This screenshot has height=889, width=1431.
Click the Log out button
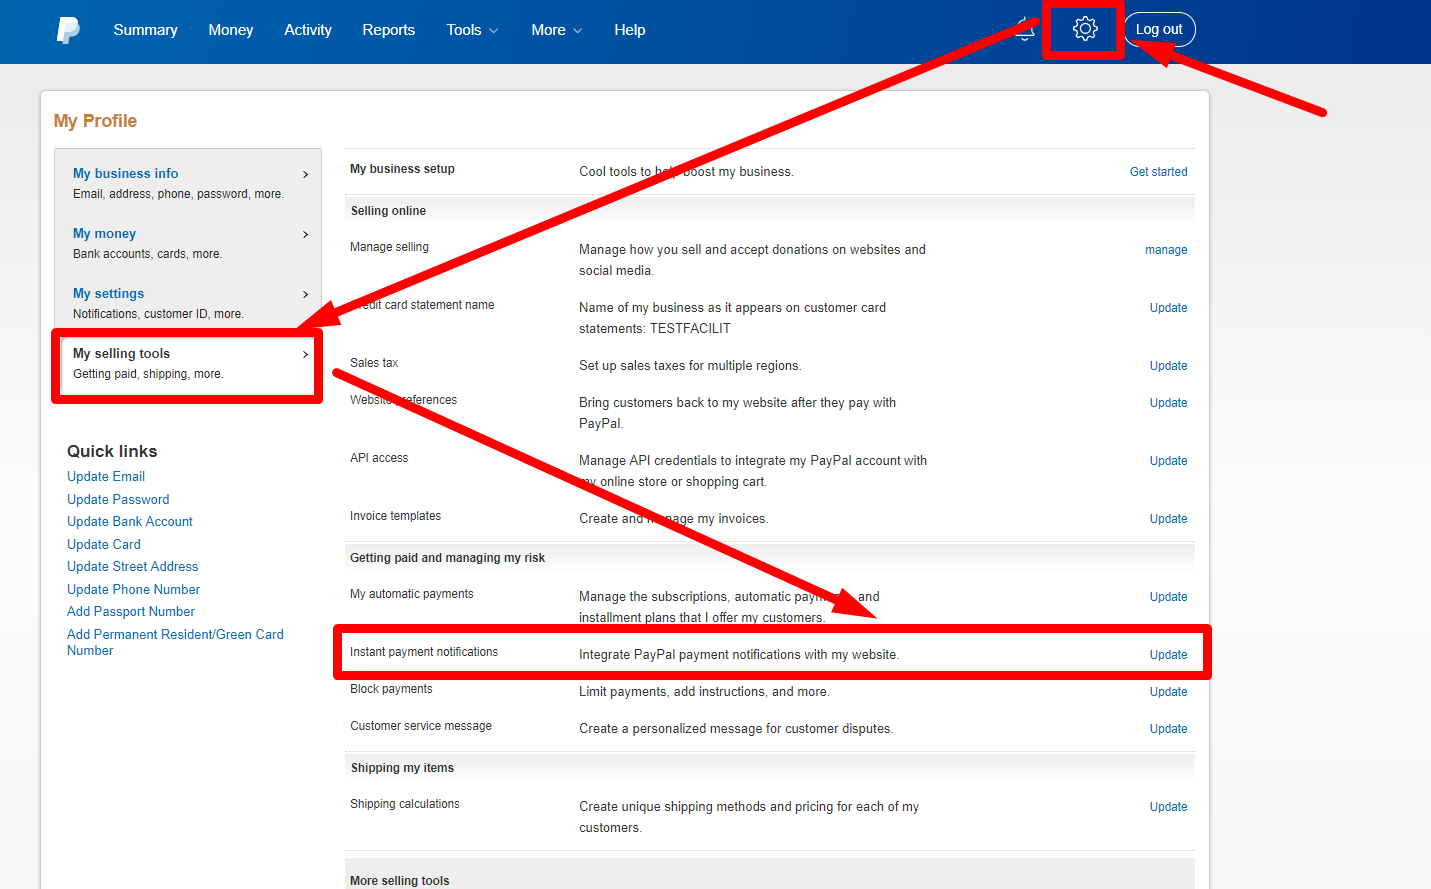click(1160, 29)
